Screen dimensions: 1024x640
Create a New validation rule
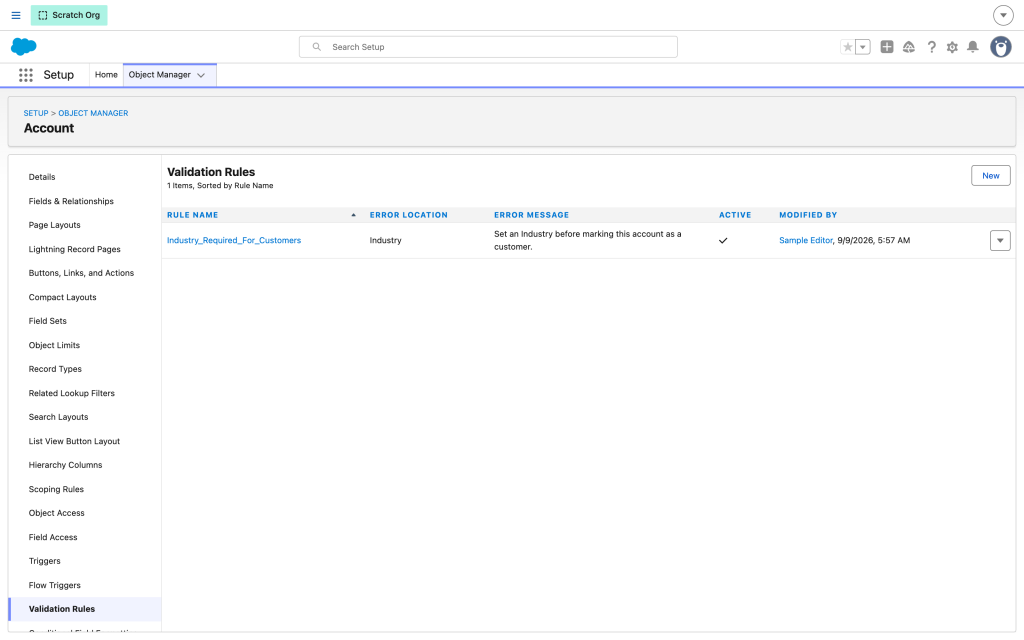tap(990, 176)
